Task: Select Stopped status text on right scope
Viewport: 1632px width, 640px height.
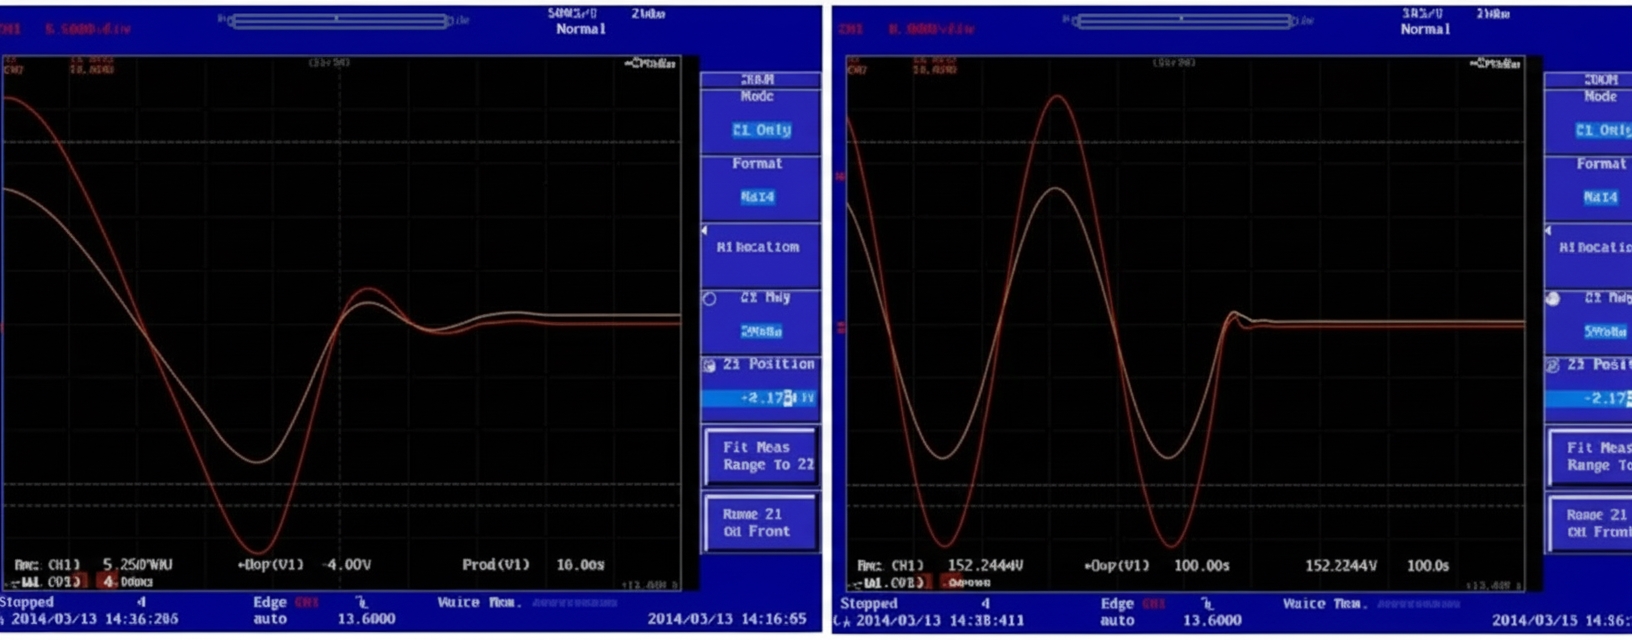Action: [868, 603]
